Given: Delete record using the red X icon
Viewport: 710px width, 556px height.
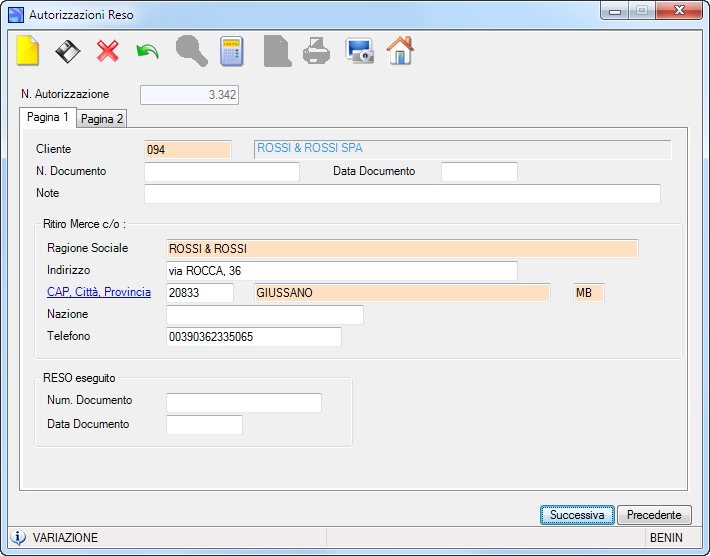Looking at the screenshot, I should [107, 51].
